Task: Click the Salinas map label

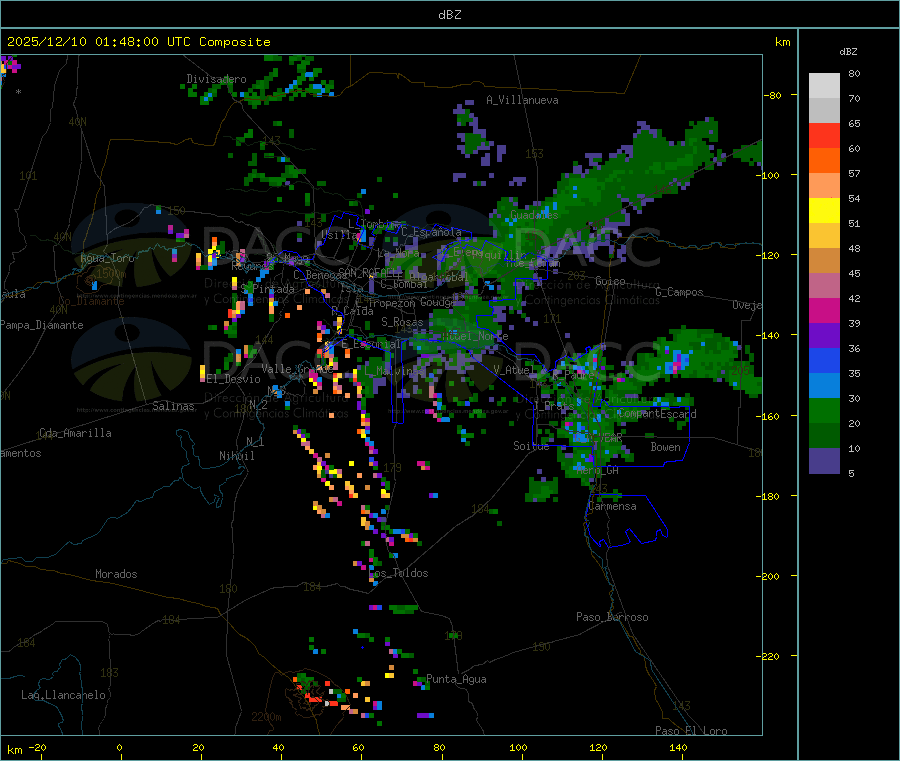Action: (x=173, y=406)
